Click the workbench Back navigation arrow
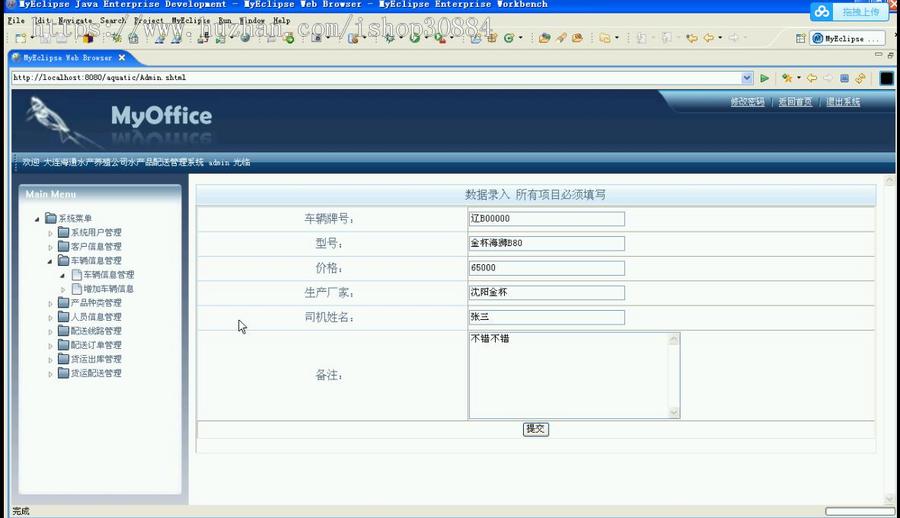Image resolution: width=900 pixels, height=518 pixels. point(709,38)
